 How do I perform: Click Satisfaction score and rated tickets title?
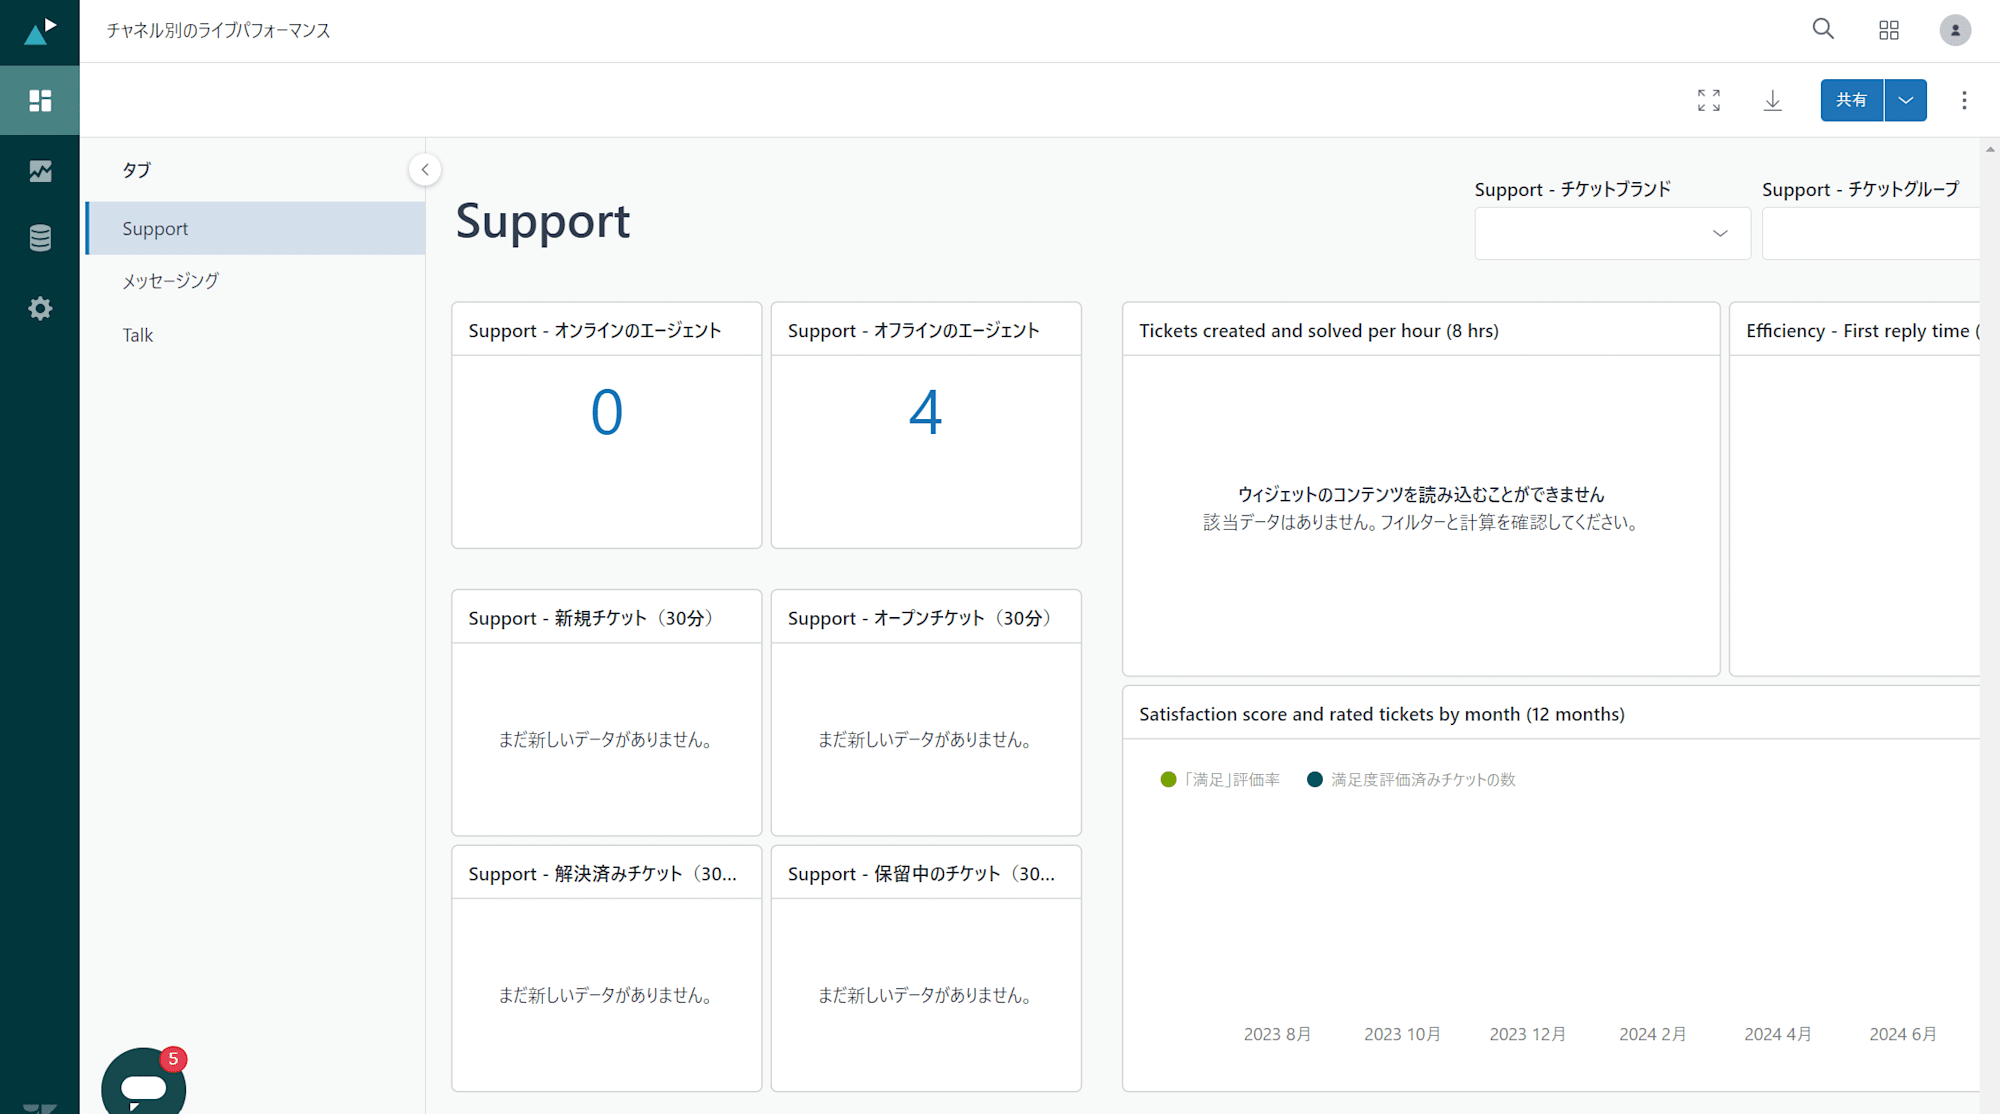tap(1382, 714)
